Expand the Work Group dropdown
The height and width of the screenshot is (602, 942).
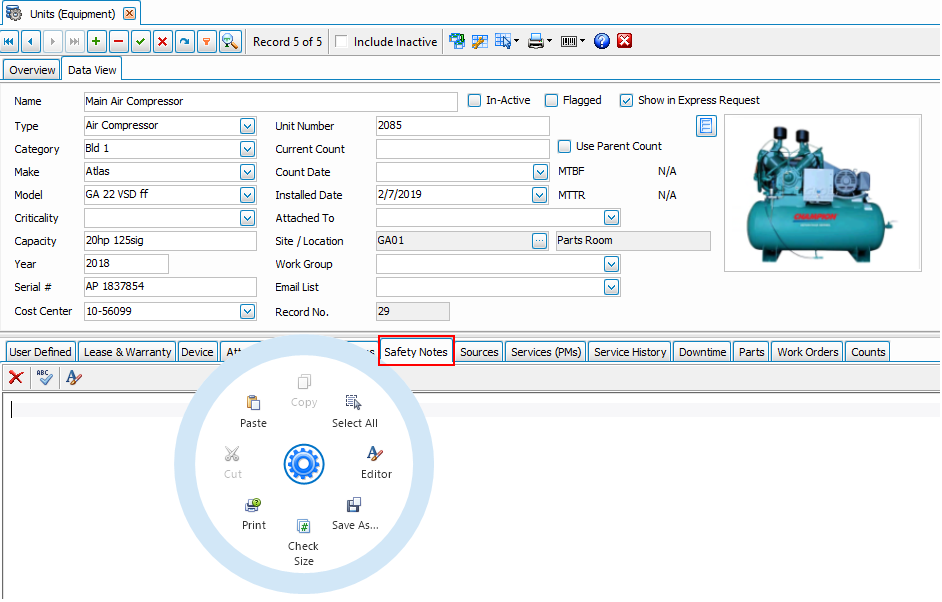pyautogui.click(x=612, y=264)
